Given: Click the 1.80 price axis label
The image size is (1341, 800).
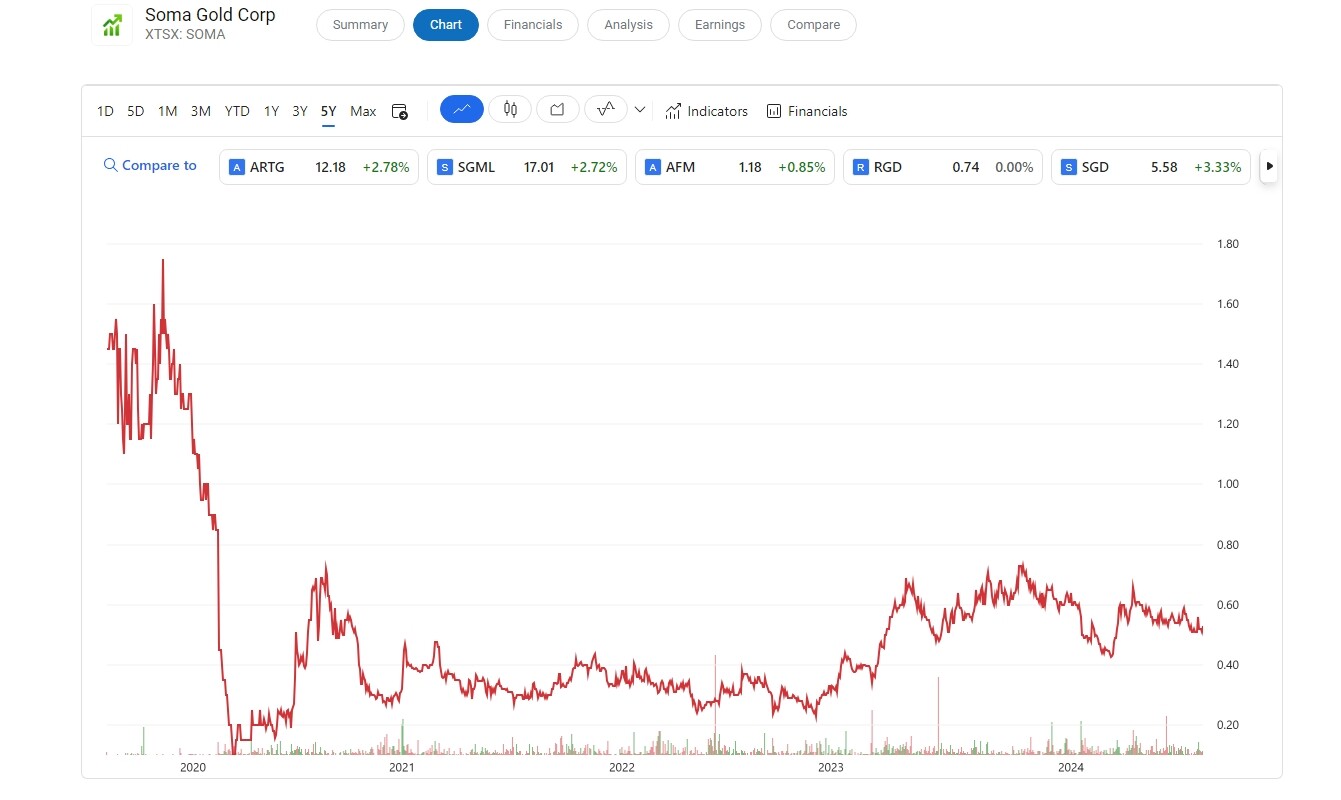Looking at the screenshot, I should (1227, 244).
